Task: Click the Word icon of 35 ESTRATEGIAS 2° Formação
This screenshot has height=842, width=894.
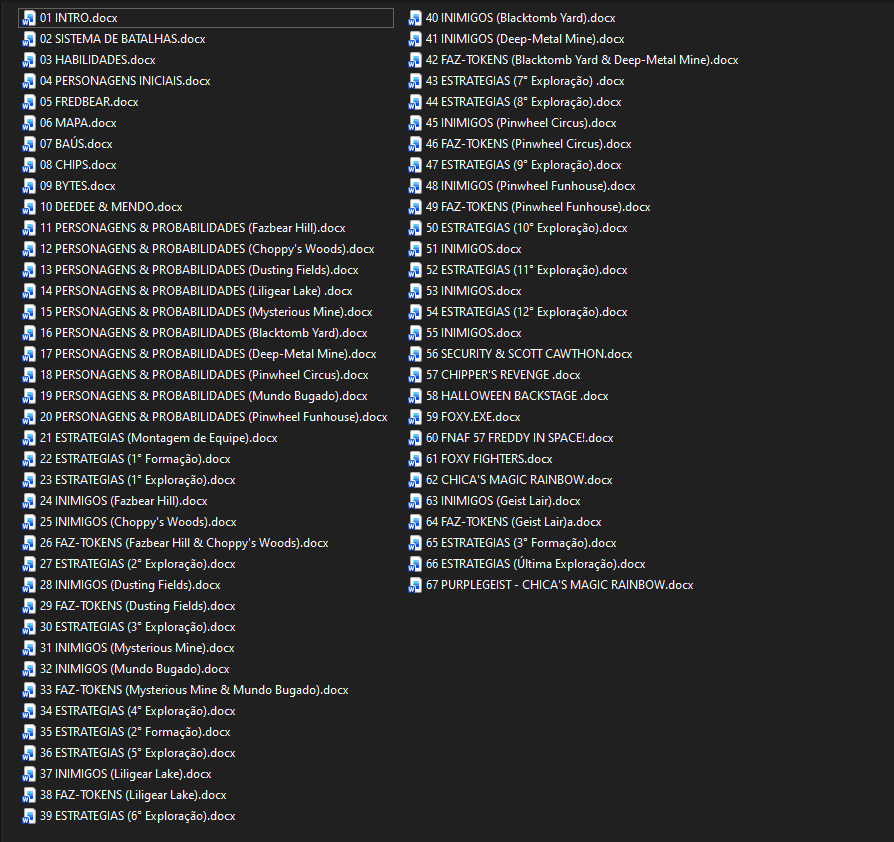Action: coord(29,732)
